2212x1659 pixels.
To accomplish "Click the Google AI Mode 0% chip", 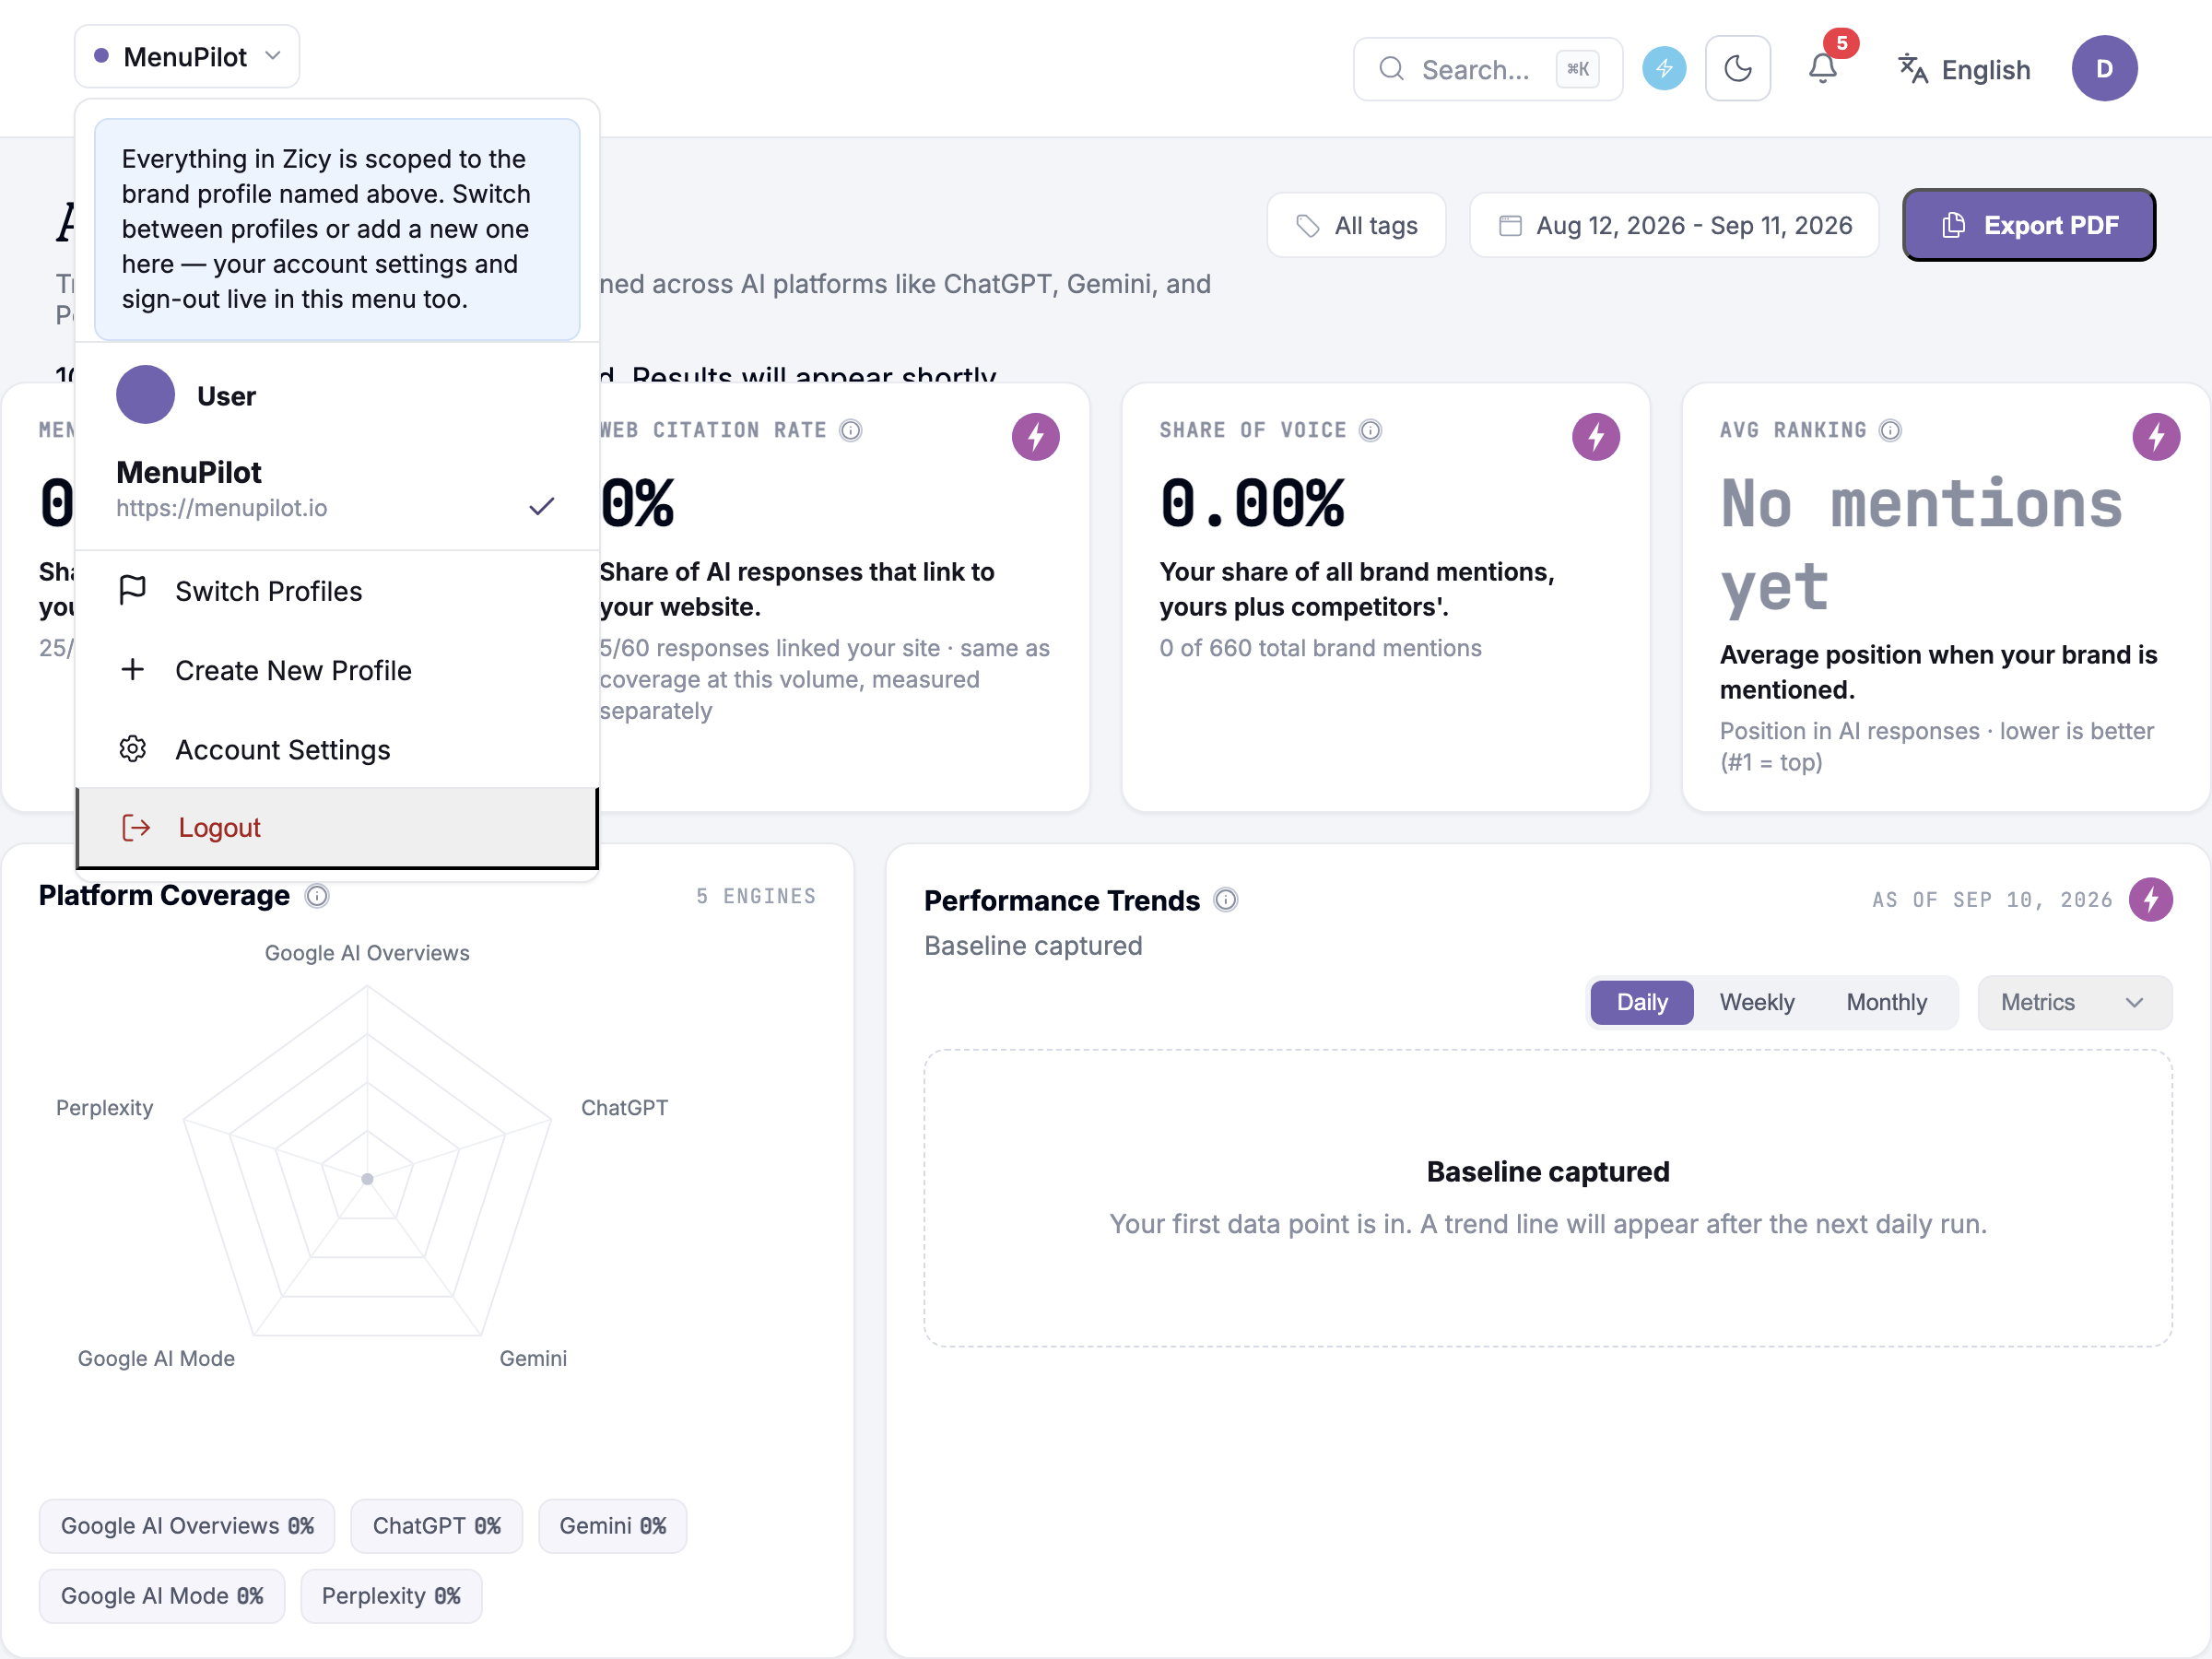I will 162,1596.
